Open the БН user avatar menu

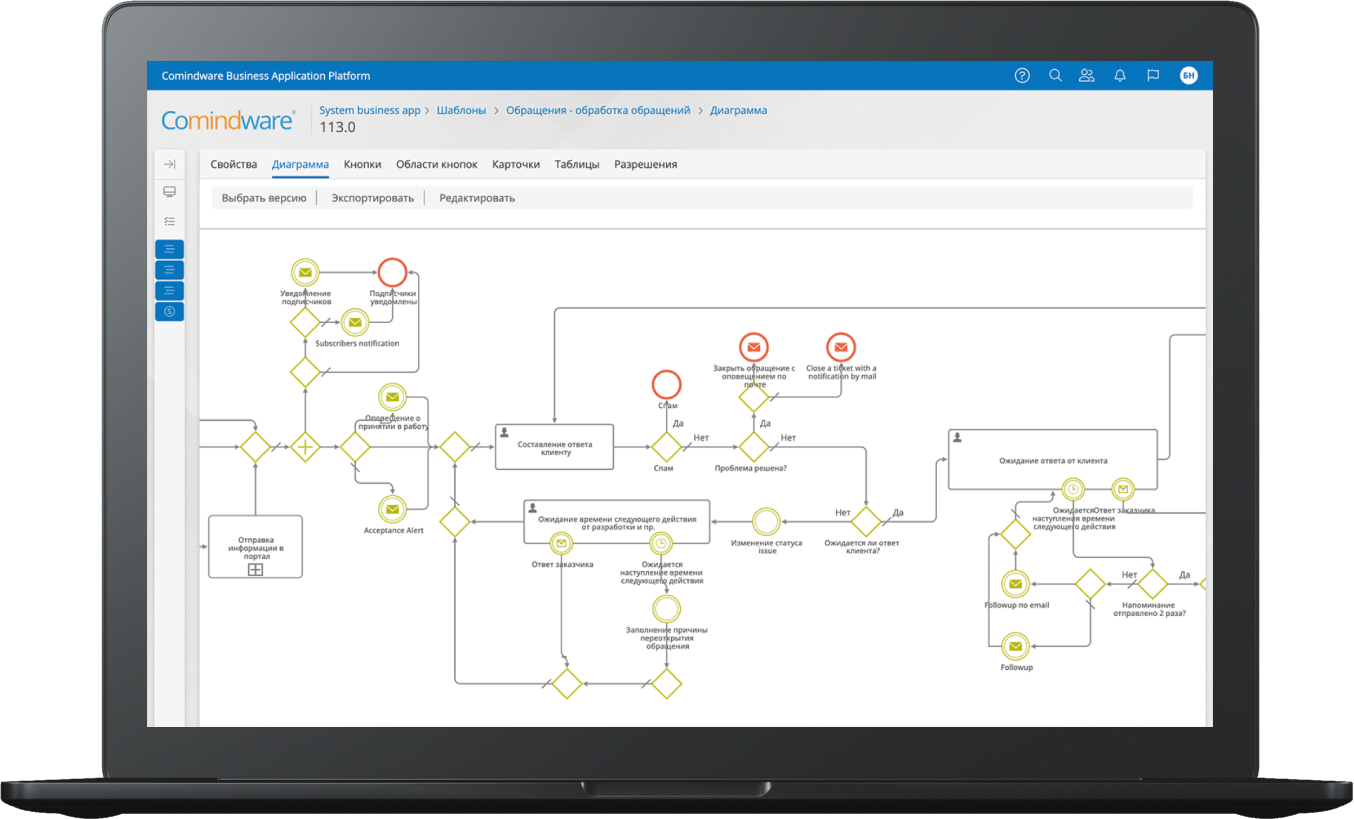point(1188,75)
